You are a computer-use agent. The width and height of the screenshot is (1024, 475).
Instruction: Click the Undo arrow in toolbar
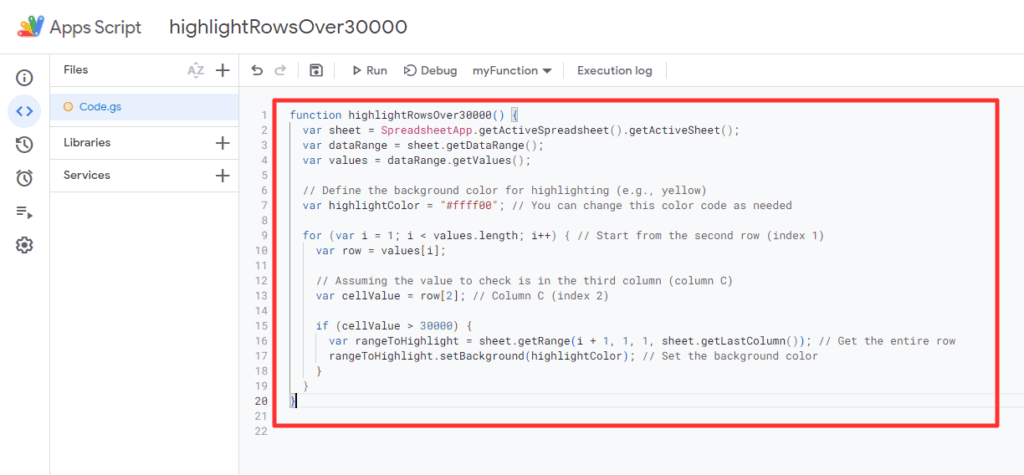[257, 71]
